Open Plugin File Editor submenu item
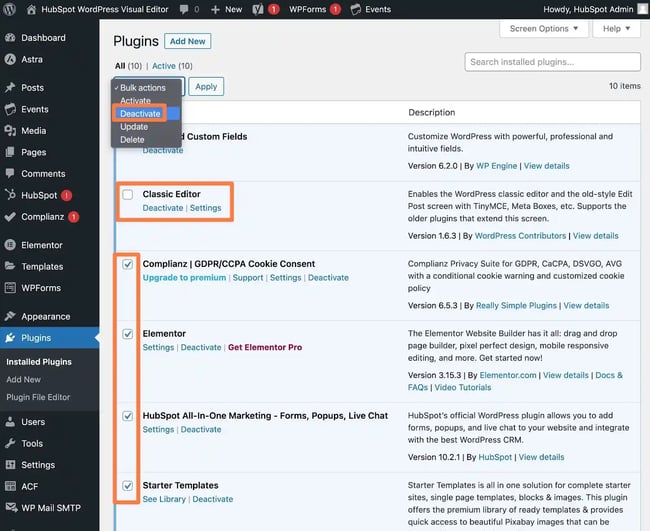 (x=38, y=397)
